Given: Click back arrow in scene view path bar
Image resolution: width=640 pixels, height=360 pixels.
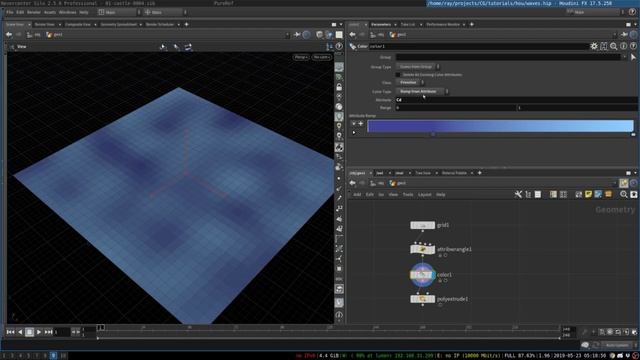Looking at the screenshot, I should click(9, 35).
